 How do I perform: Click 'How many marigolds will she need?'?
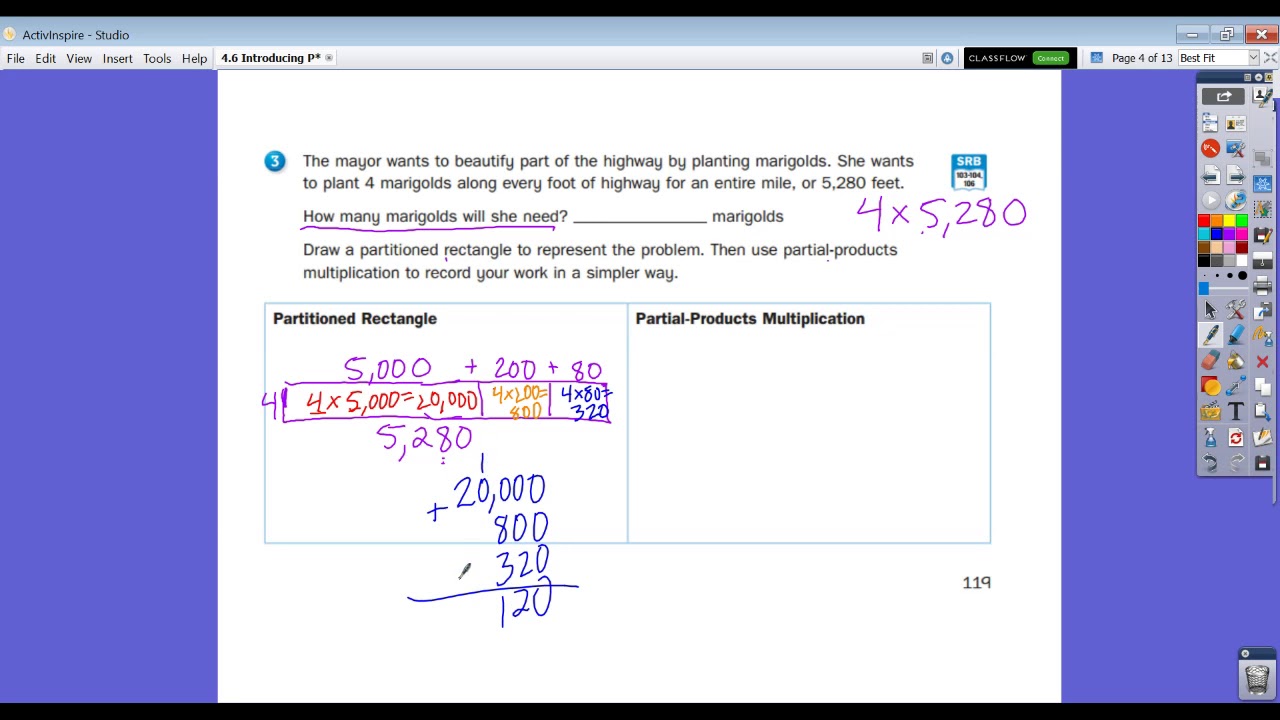(435, 216)
